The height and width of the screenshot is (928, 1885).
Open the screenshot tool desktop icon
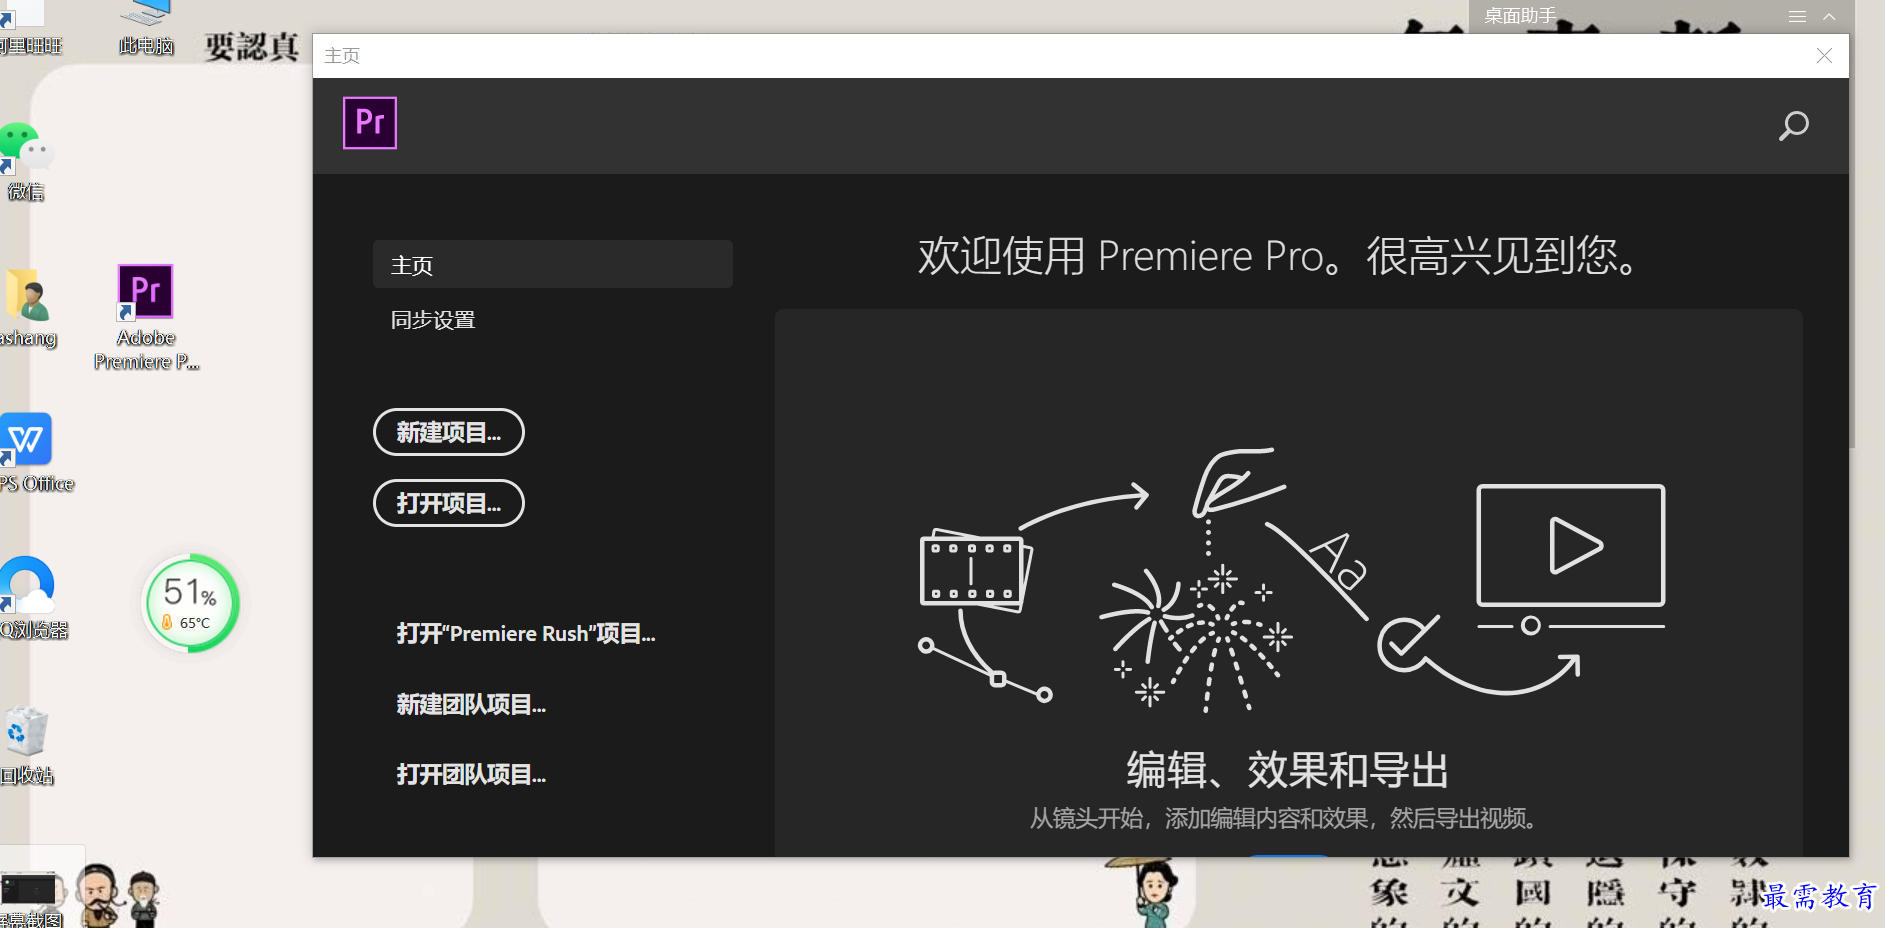click(30, 897)
